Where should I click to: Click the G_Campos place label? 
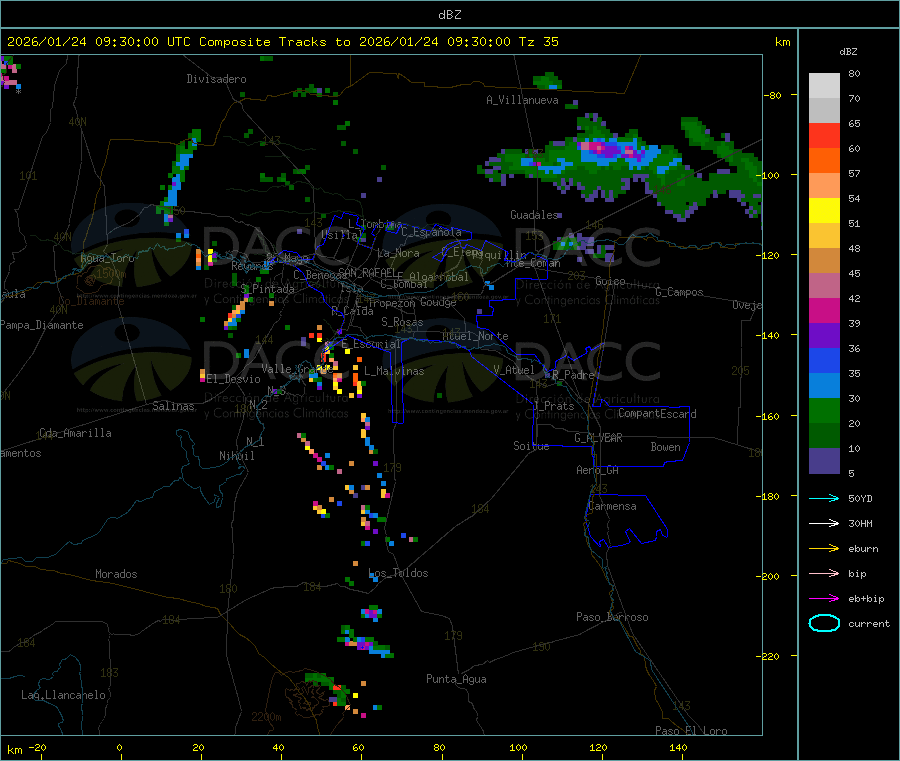[x=679, y=292]
